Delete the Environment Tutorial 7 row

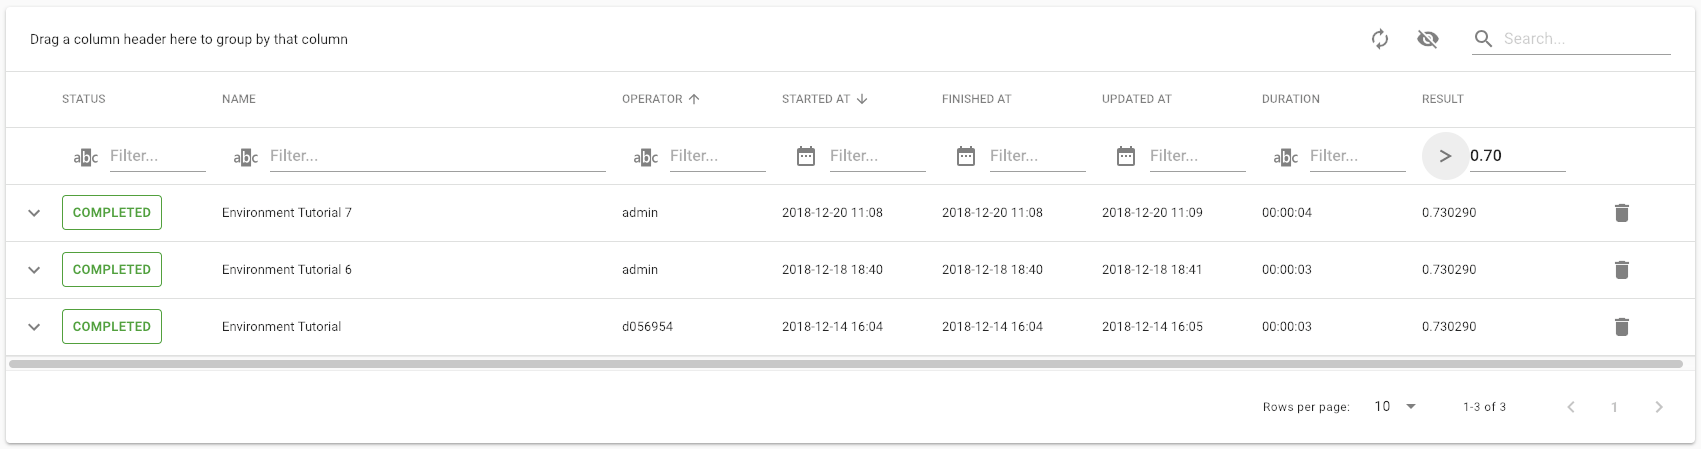pyautogui.click(x=1622, y=213)
